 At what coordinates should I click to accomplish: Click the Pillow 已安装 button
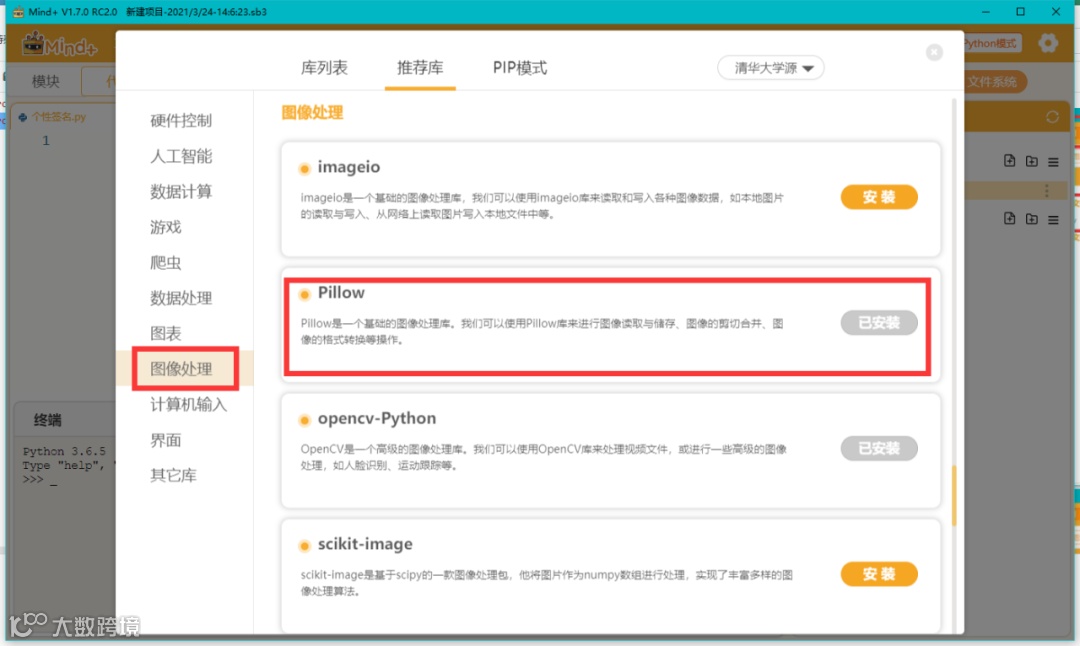879,322
